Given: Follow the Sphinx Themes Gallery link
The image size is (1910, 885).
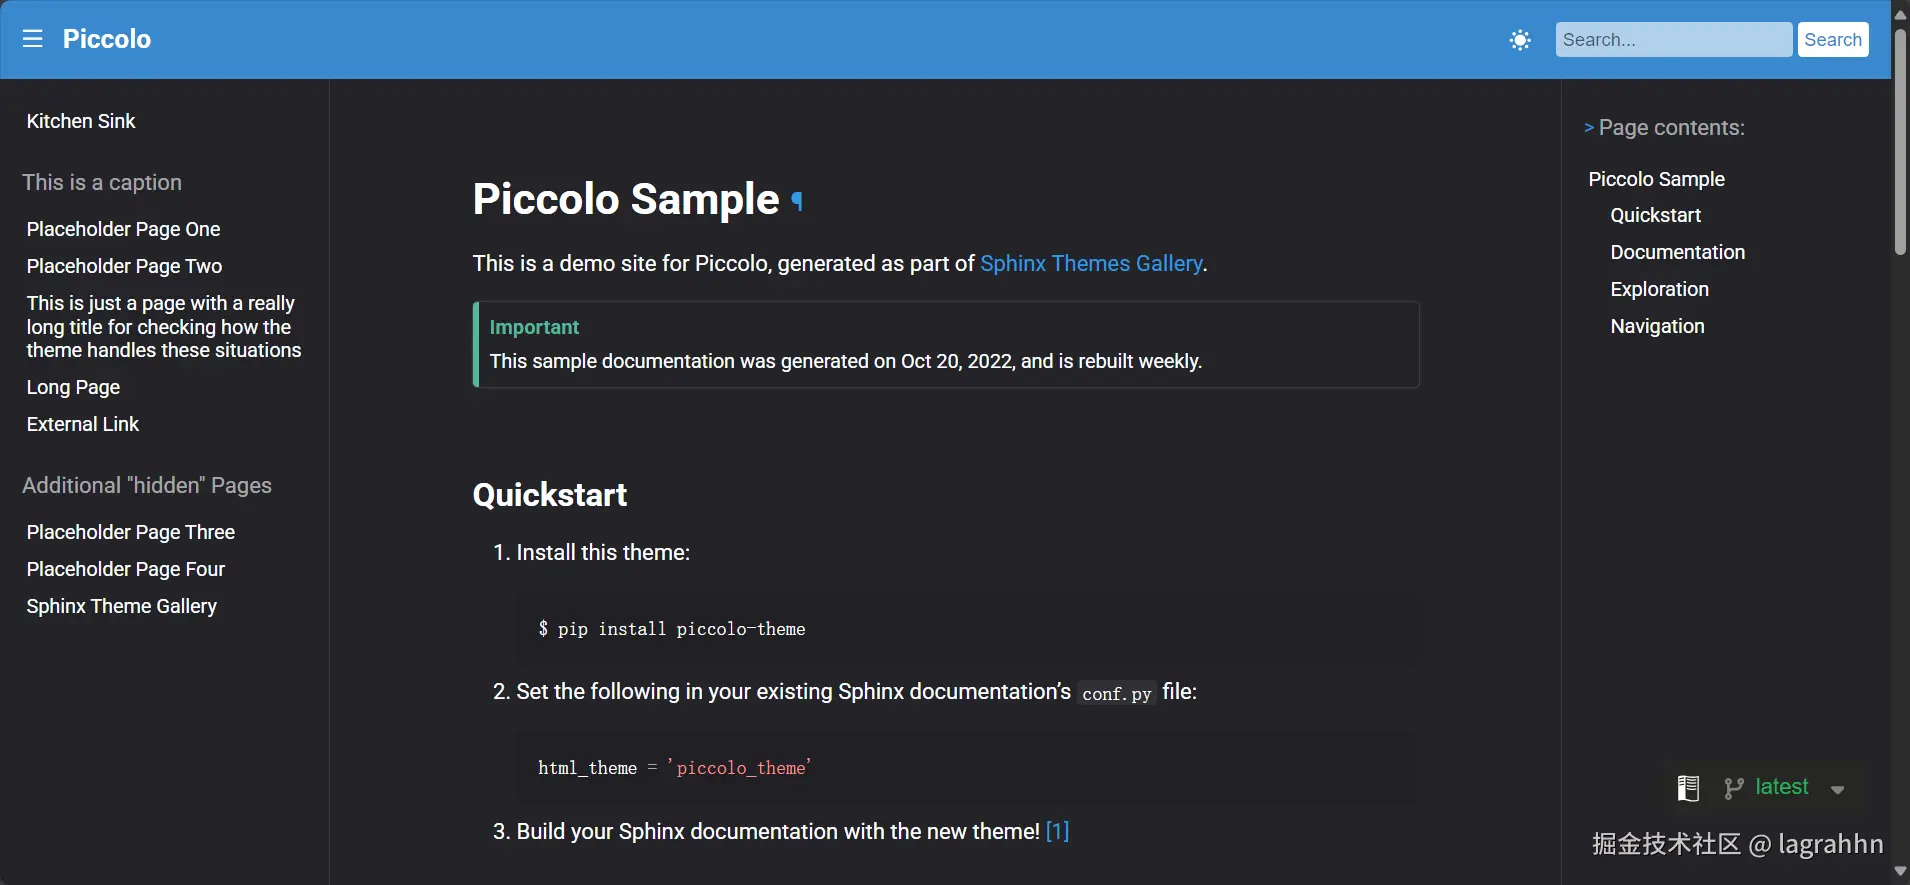Looking at the screenshot, I should coord(1091,263).
